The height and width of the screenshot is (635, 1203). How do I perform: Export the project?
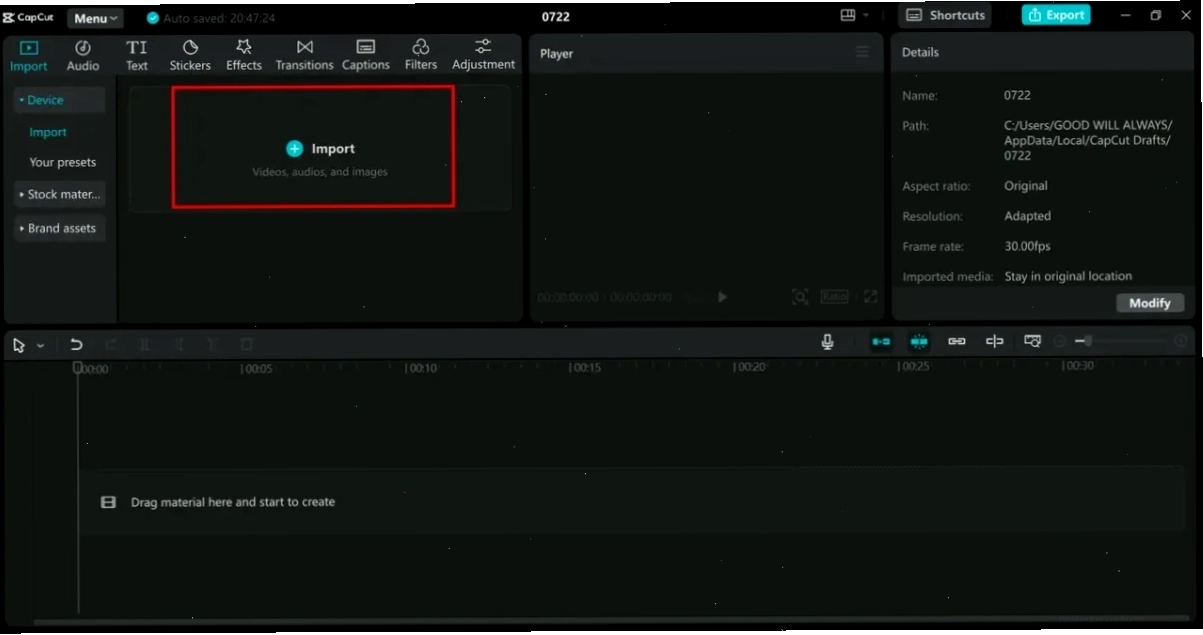pyautogui.click(x=1056, y=16)
